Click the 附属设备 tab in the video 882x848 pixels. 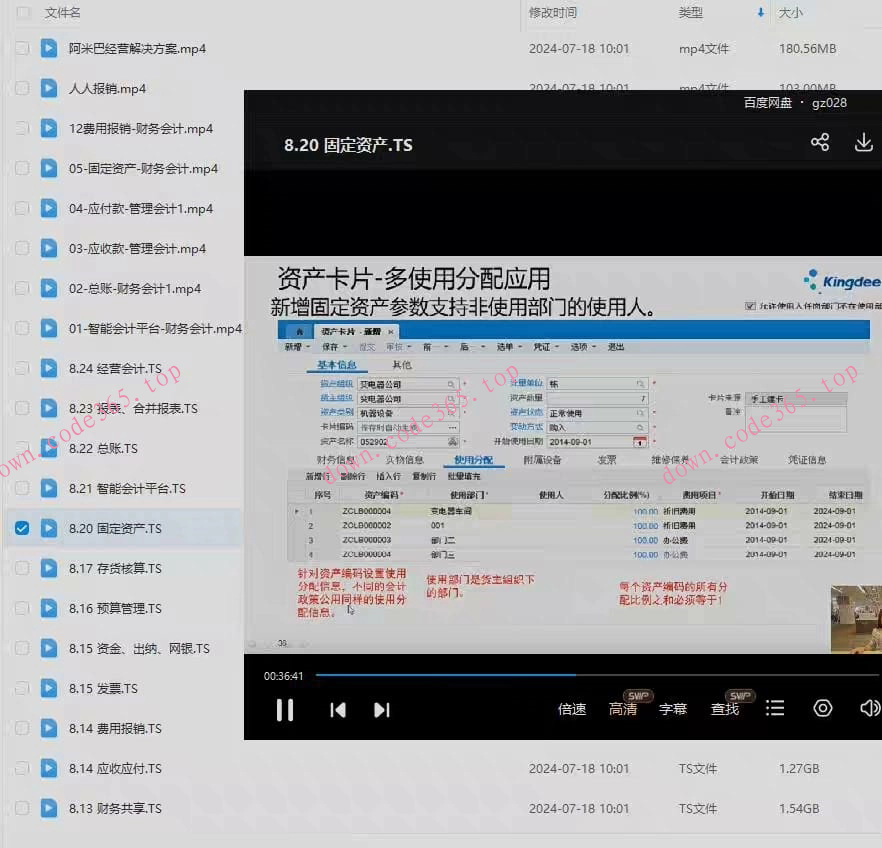click(x=542, y=459)
